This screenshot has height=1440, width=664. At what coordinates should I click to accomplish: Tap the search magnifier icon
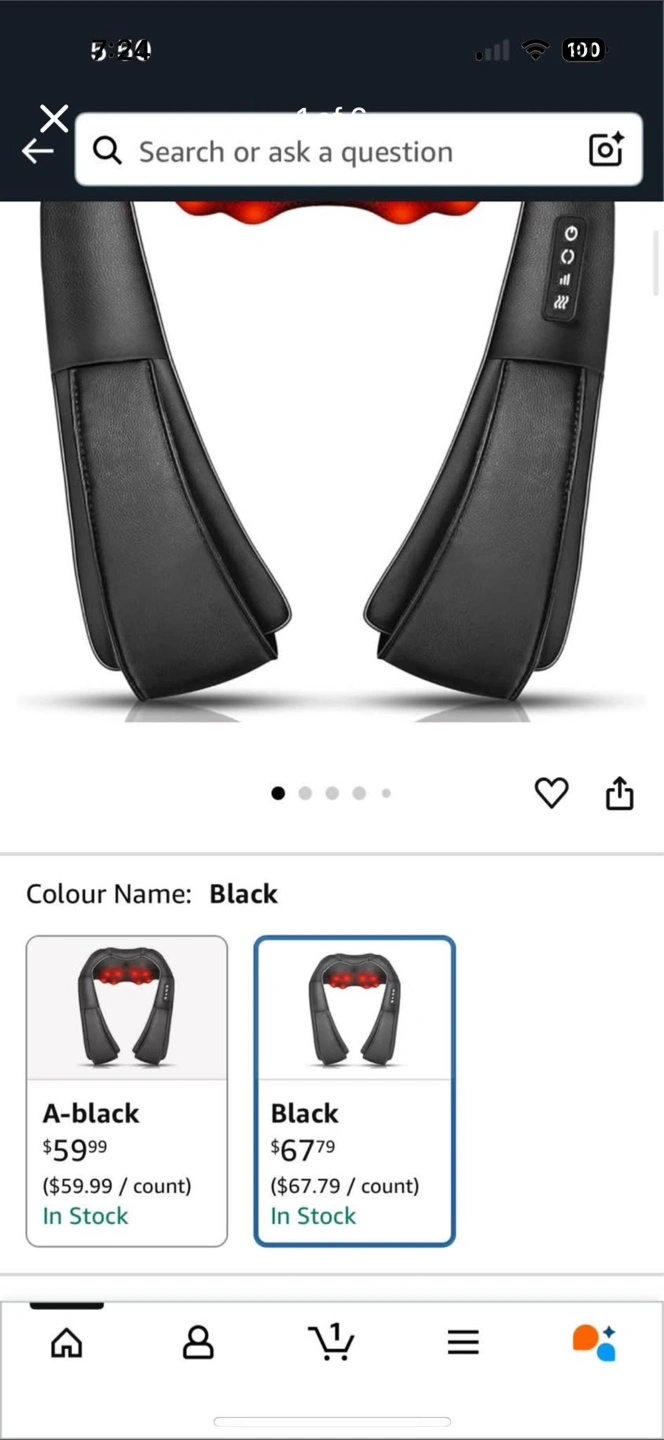click(x=107, y=150)
